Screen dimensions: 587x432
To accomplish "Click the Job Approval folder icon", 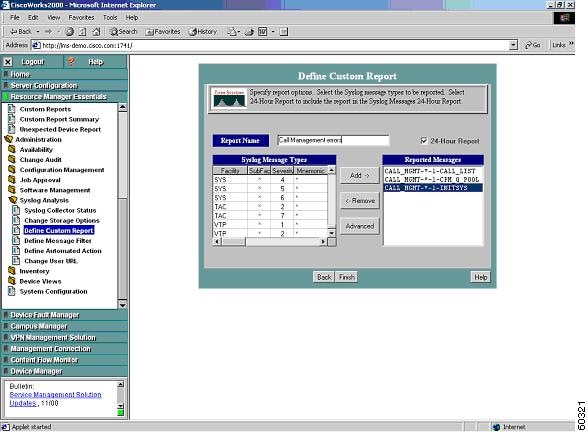I will coord(12,180).
